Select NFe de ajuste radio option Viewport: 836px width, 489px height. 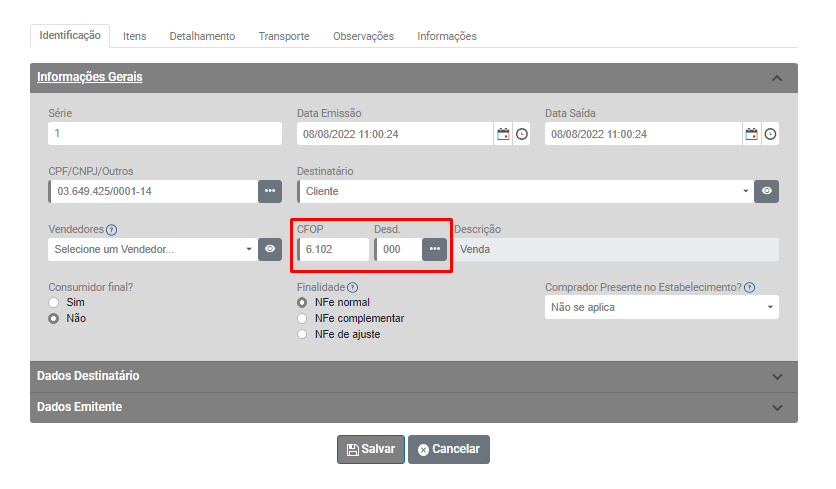tap(303, 334)
